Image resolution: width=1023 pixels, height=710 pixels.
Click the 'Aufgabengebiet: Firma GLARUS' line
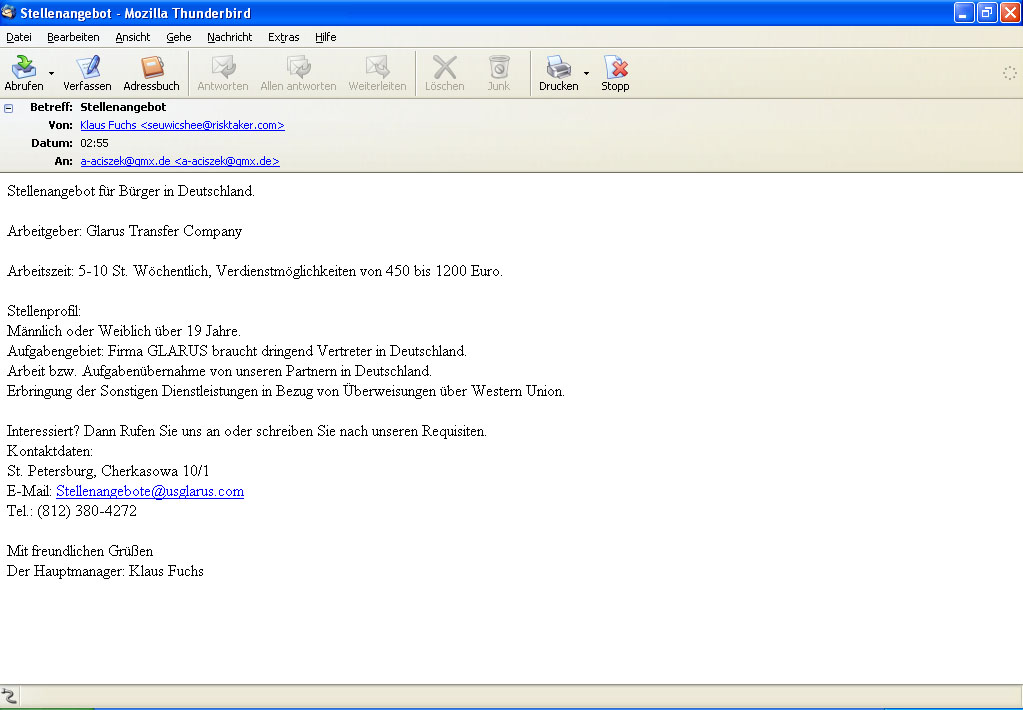coord(237,351)
